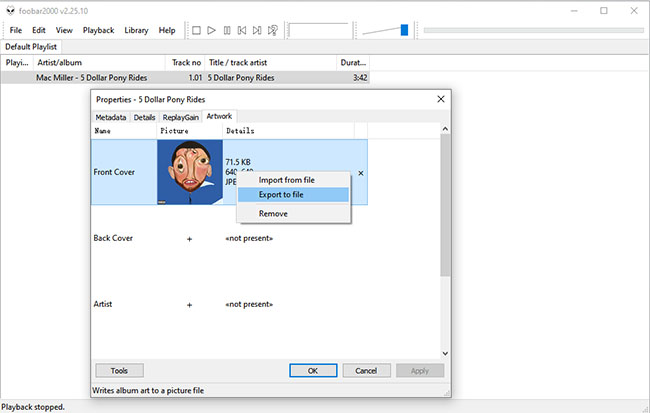650x413 pixels.
Task: Click the Picture column header in Artwork
Action: click(190, 131)
